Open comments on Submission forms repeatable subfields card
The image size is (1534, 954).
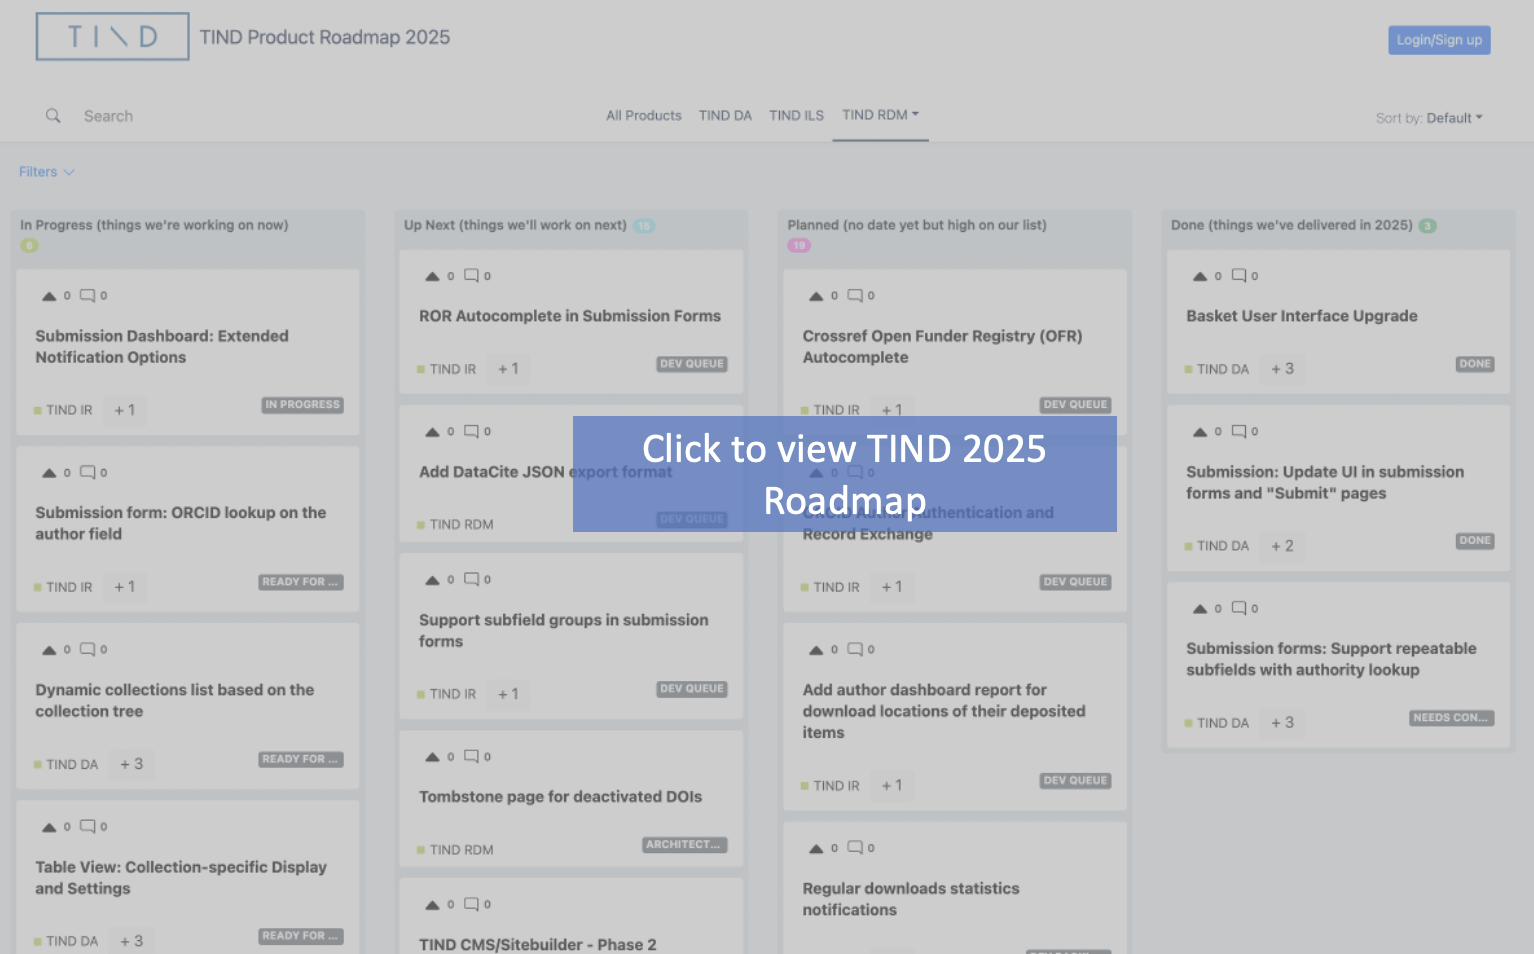[1239, 608]
